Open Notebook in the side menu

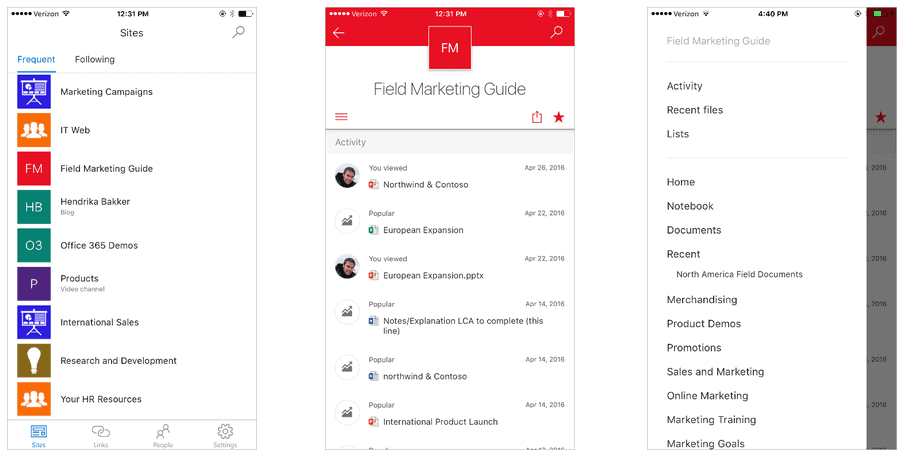tap(690, 206)
